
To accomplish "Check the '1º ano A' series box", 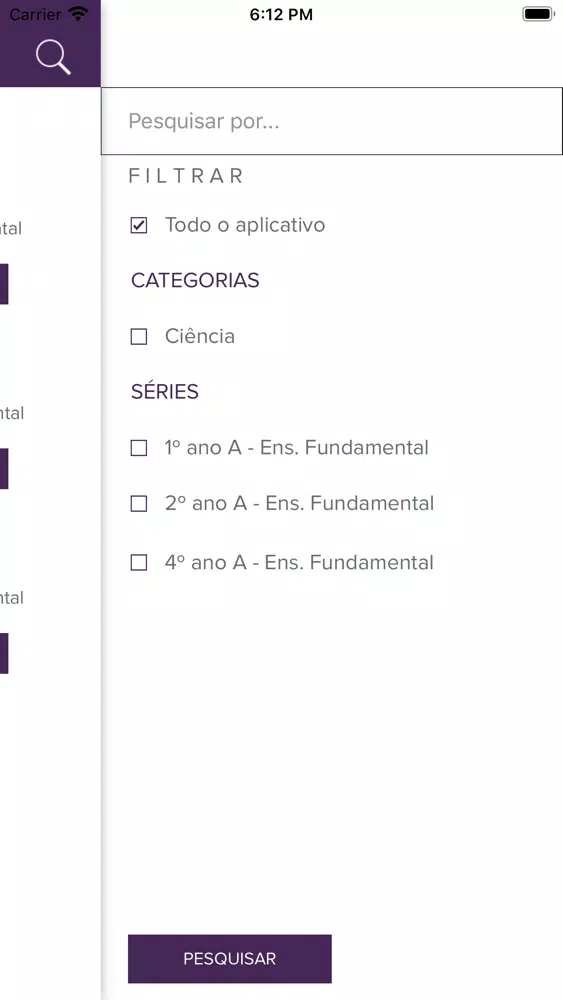I will (x=138, y=448).
